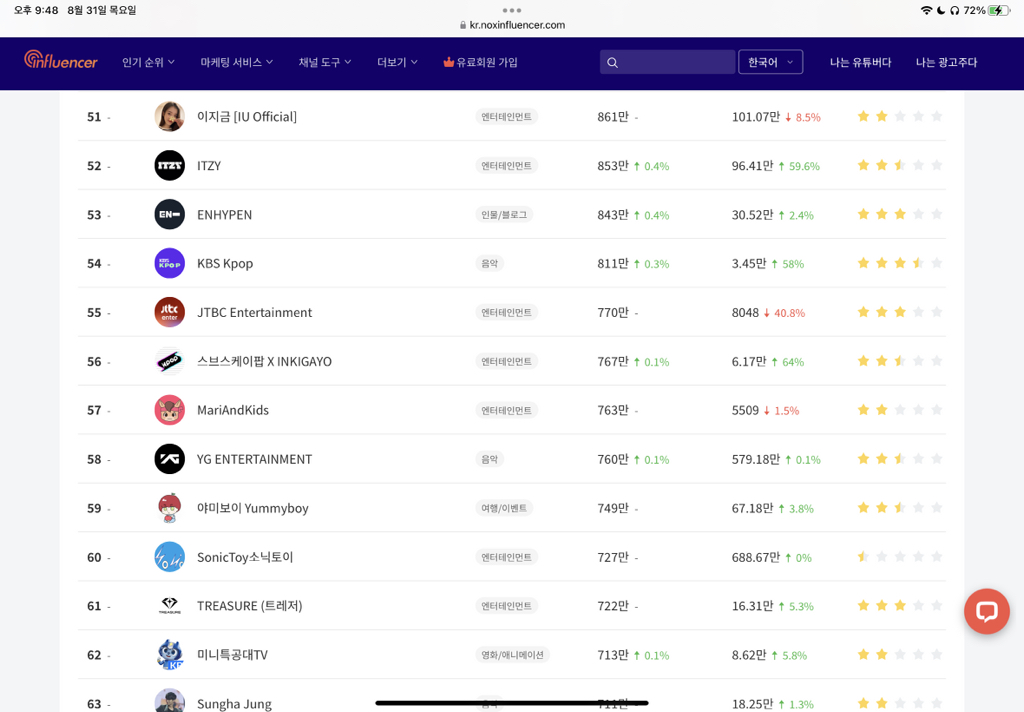The width and height of the screenshot is (1024, 712).
Task: Tap the battery status icon
Action: click(x=999, y=10)
